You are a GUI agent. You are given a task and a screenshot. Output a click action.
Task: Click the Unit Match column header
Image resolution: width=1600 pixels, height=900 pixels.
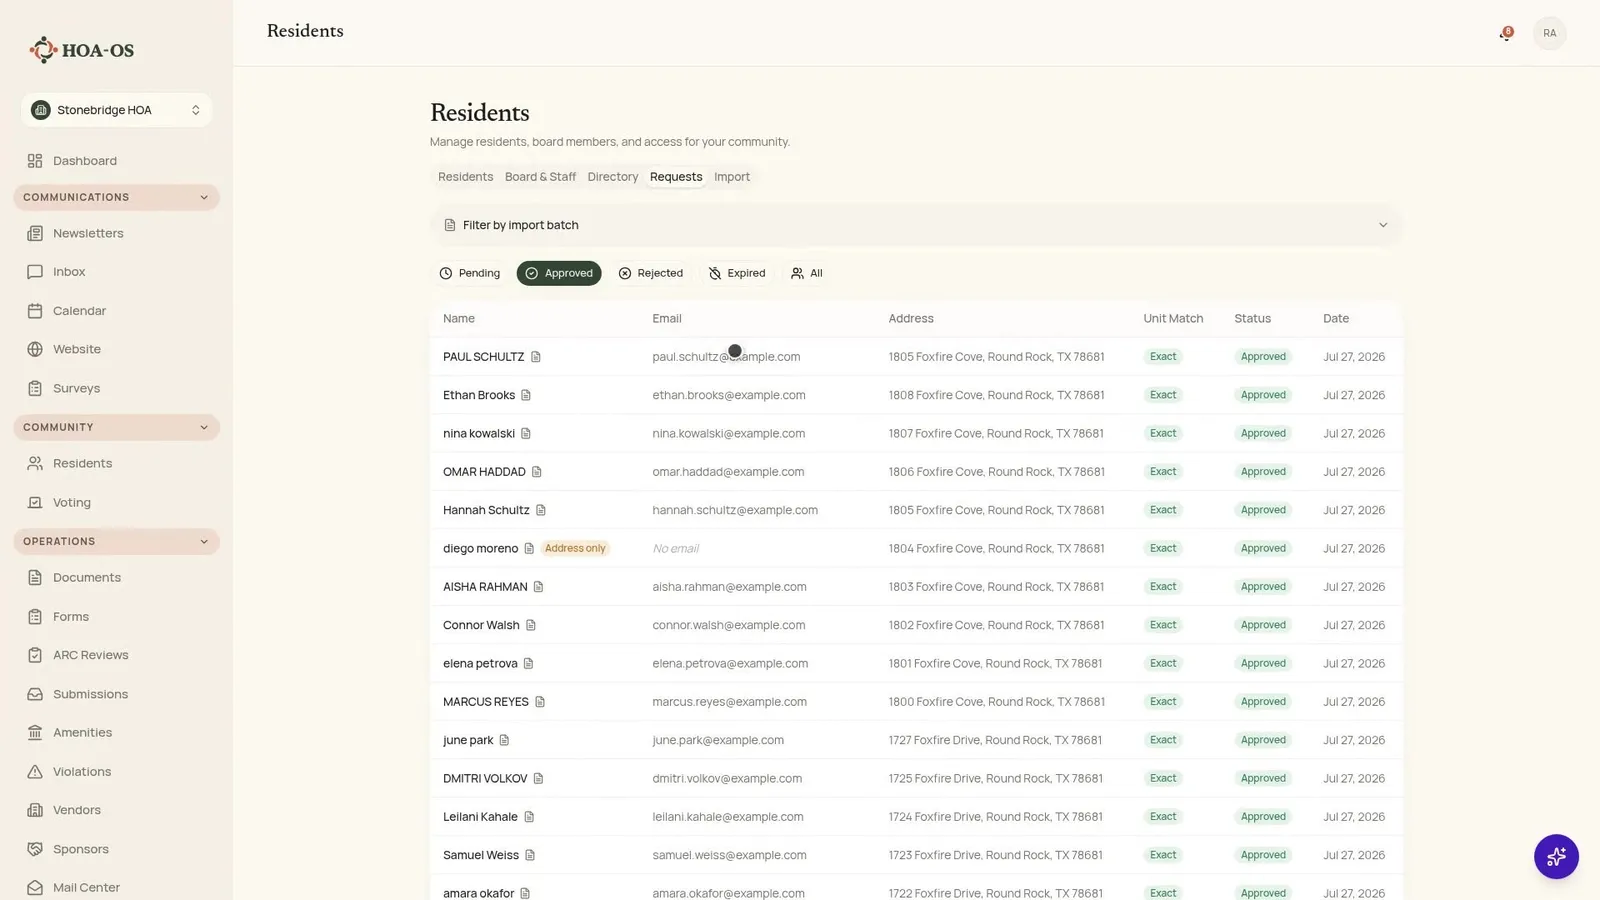point(1173,319)
